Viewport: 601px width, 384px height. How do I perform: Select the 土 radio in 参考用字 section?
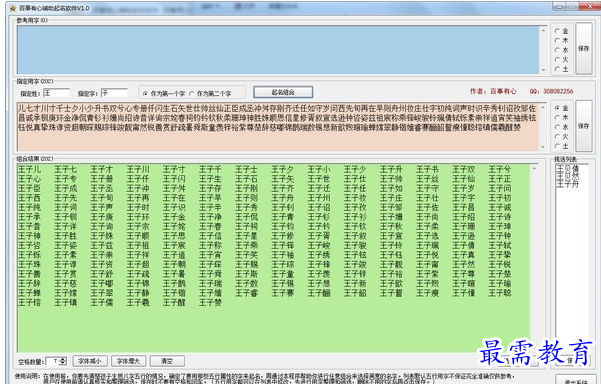point(561,69)
